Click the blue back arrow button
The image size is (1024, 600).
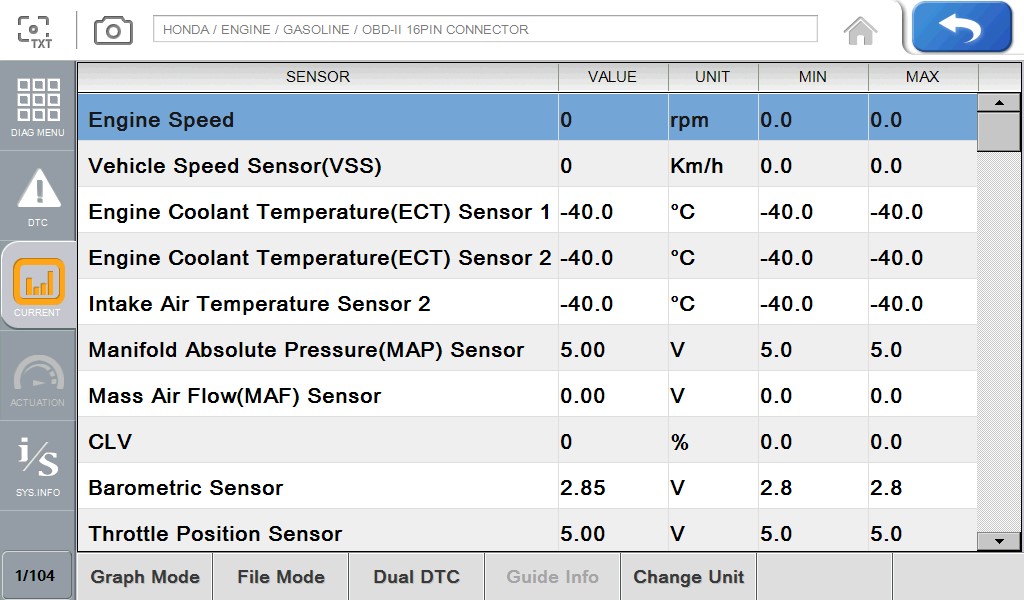coord(961,27)
